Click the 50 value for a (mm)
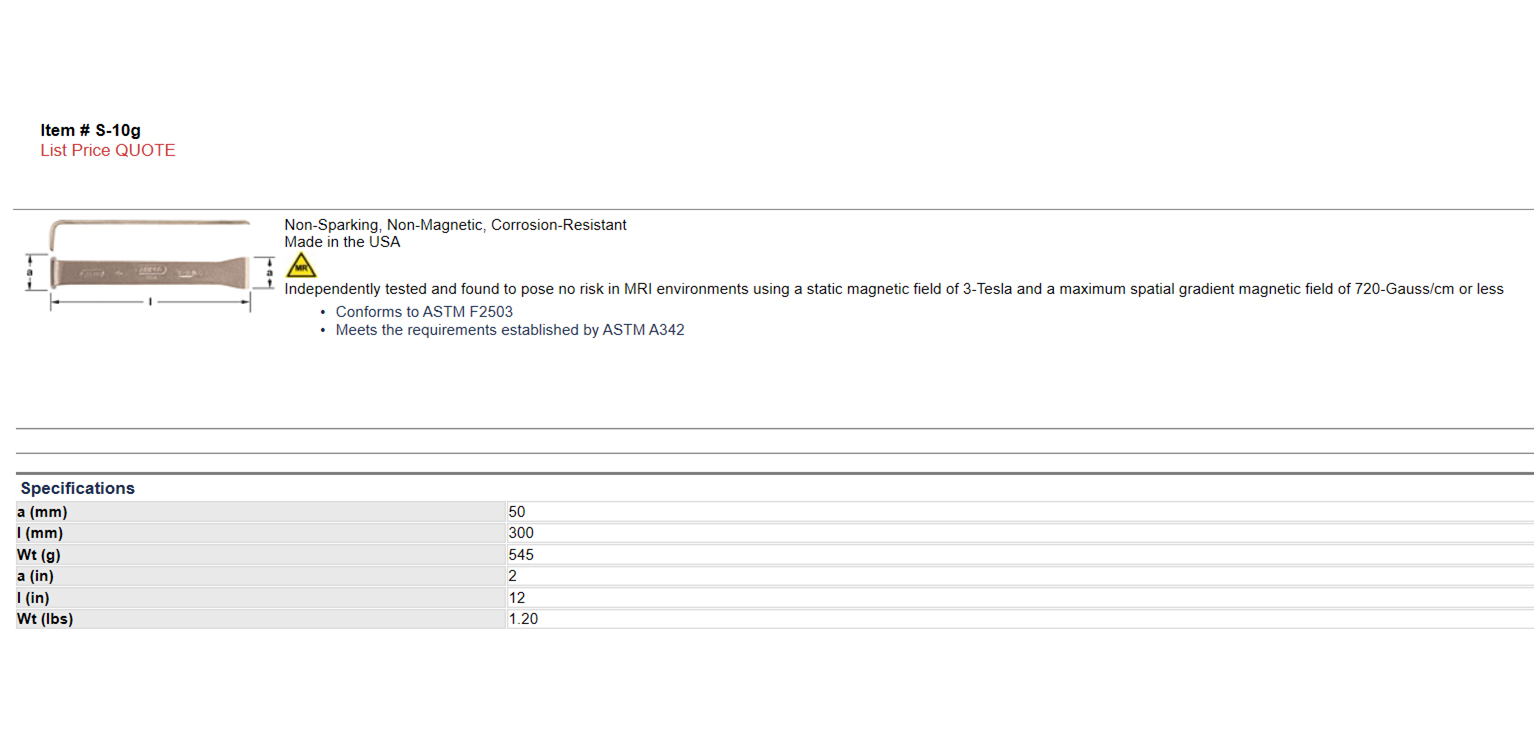Image resolution: width=1534 pixels, height=742 pixels. 517,512
